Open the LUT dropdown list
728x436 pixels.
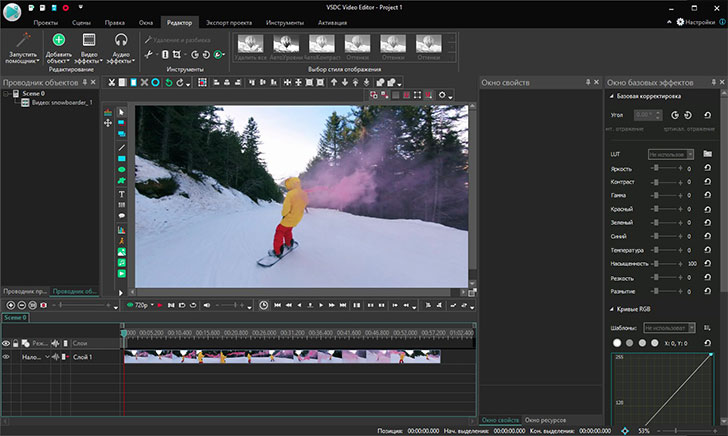click(x=670, y=154)
